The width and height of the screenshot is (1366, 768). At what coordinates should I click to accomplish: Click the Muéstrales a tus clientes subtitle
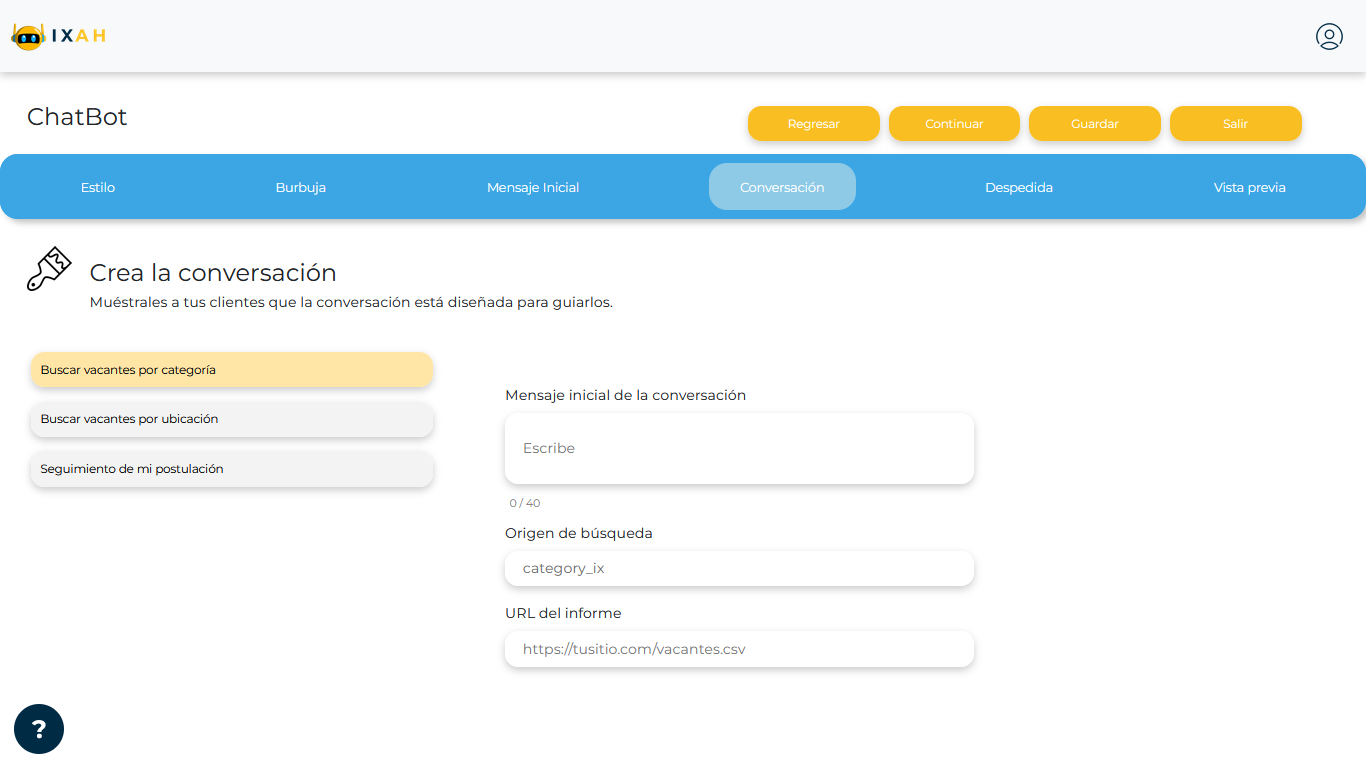click(351, 302)
